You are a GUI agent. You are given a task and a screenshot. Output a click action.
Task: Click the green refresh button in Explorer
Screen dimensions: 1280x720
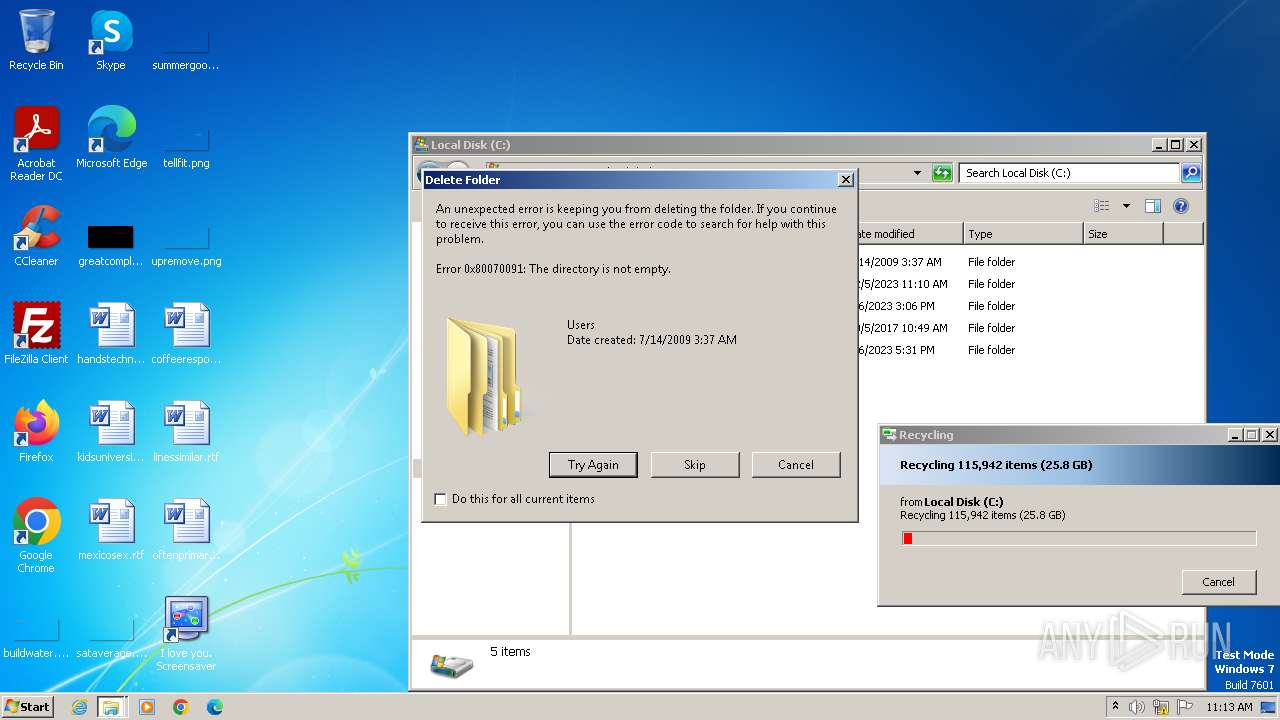[941, 173]
